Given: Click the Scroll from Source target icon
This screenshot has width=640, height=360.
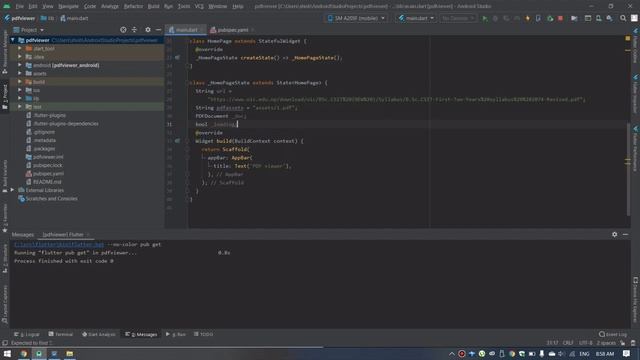Looking at the screenshot, I should (123, 30).
